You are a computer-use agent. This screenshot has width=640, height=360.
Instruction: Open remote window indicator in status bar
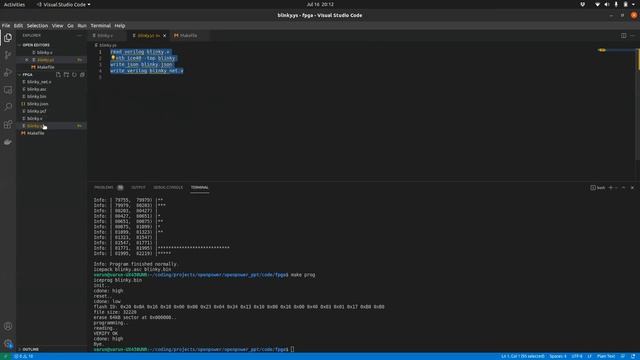[x=5, y=356]
